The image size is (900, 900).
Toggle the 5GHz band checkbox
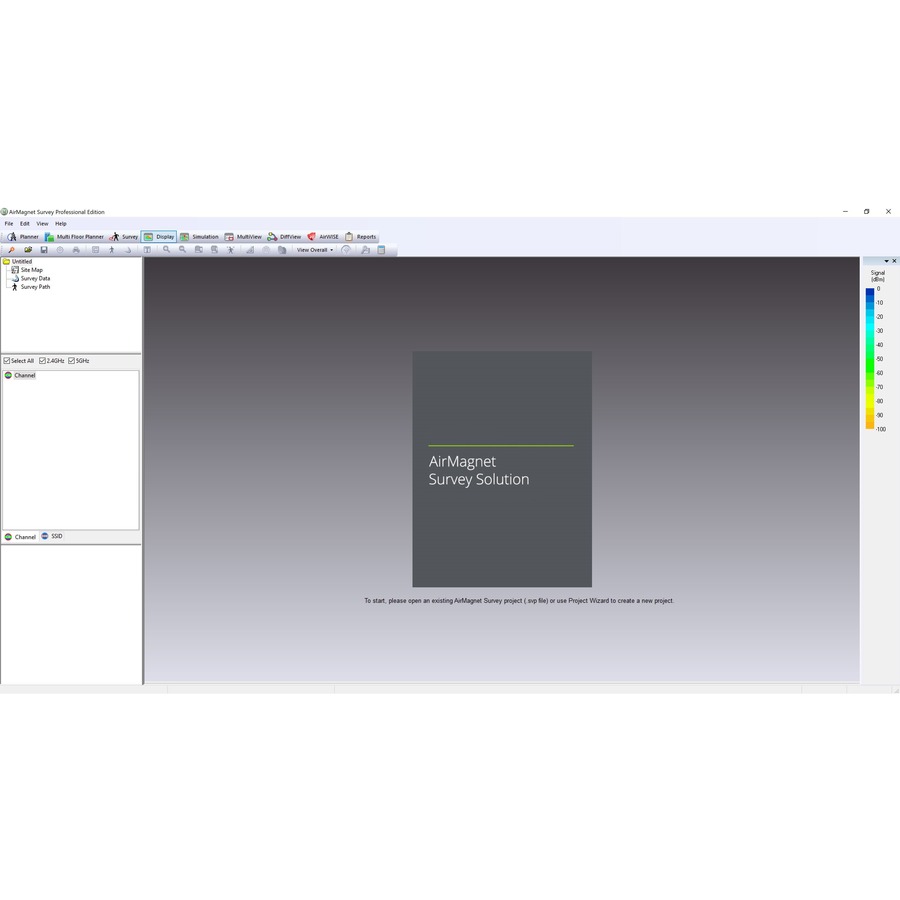[71, 361]
